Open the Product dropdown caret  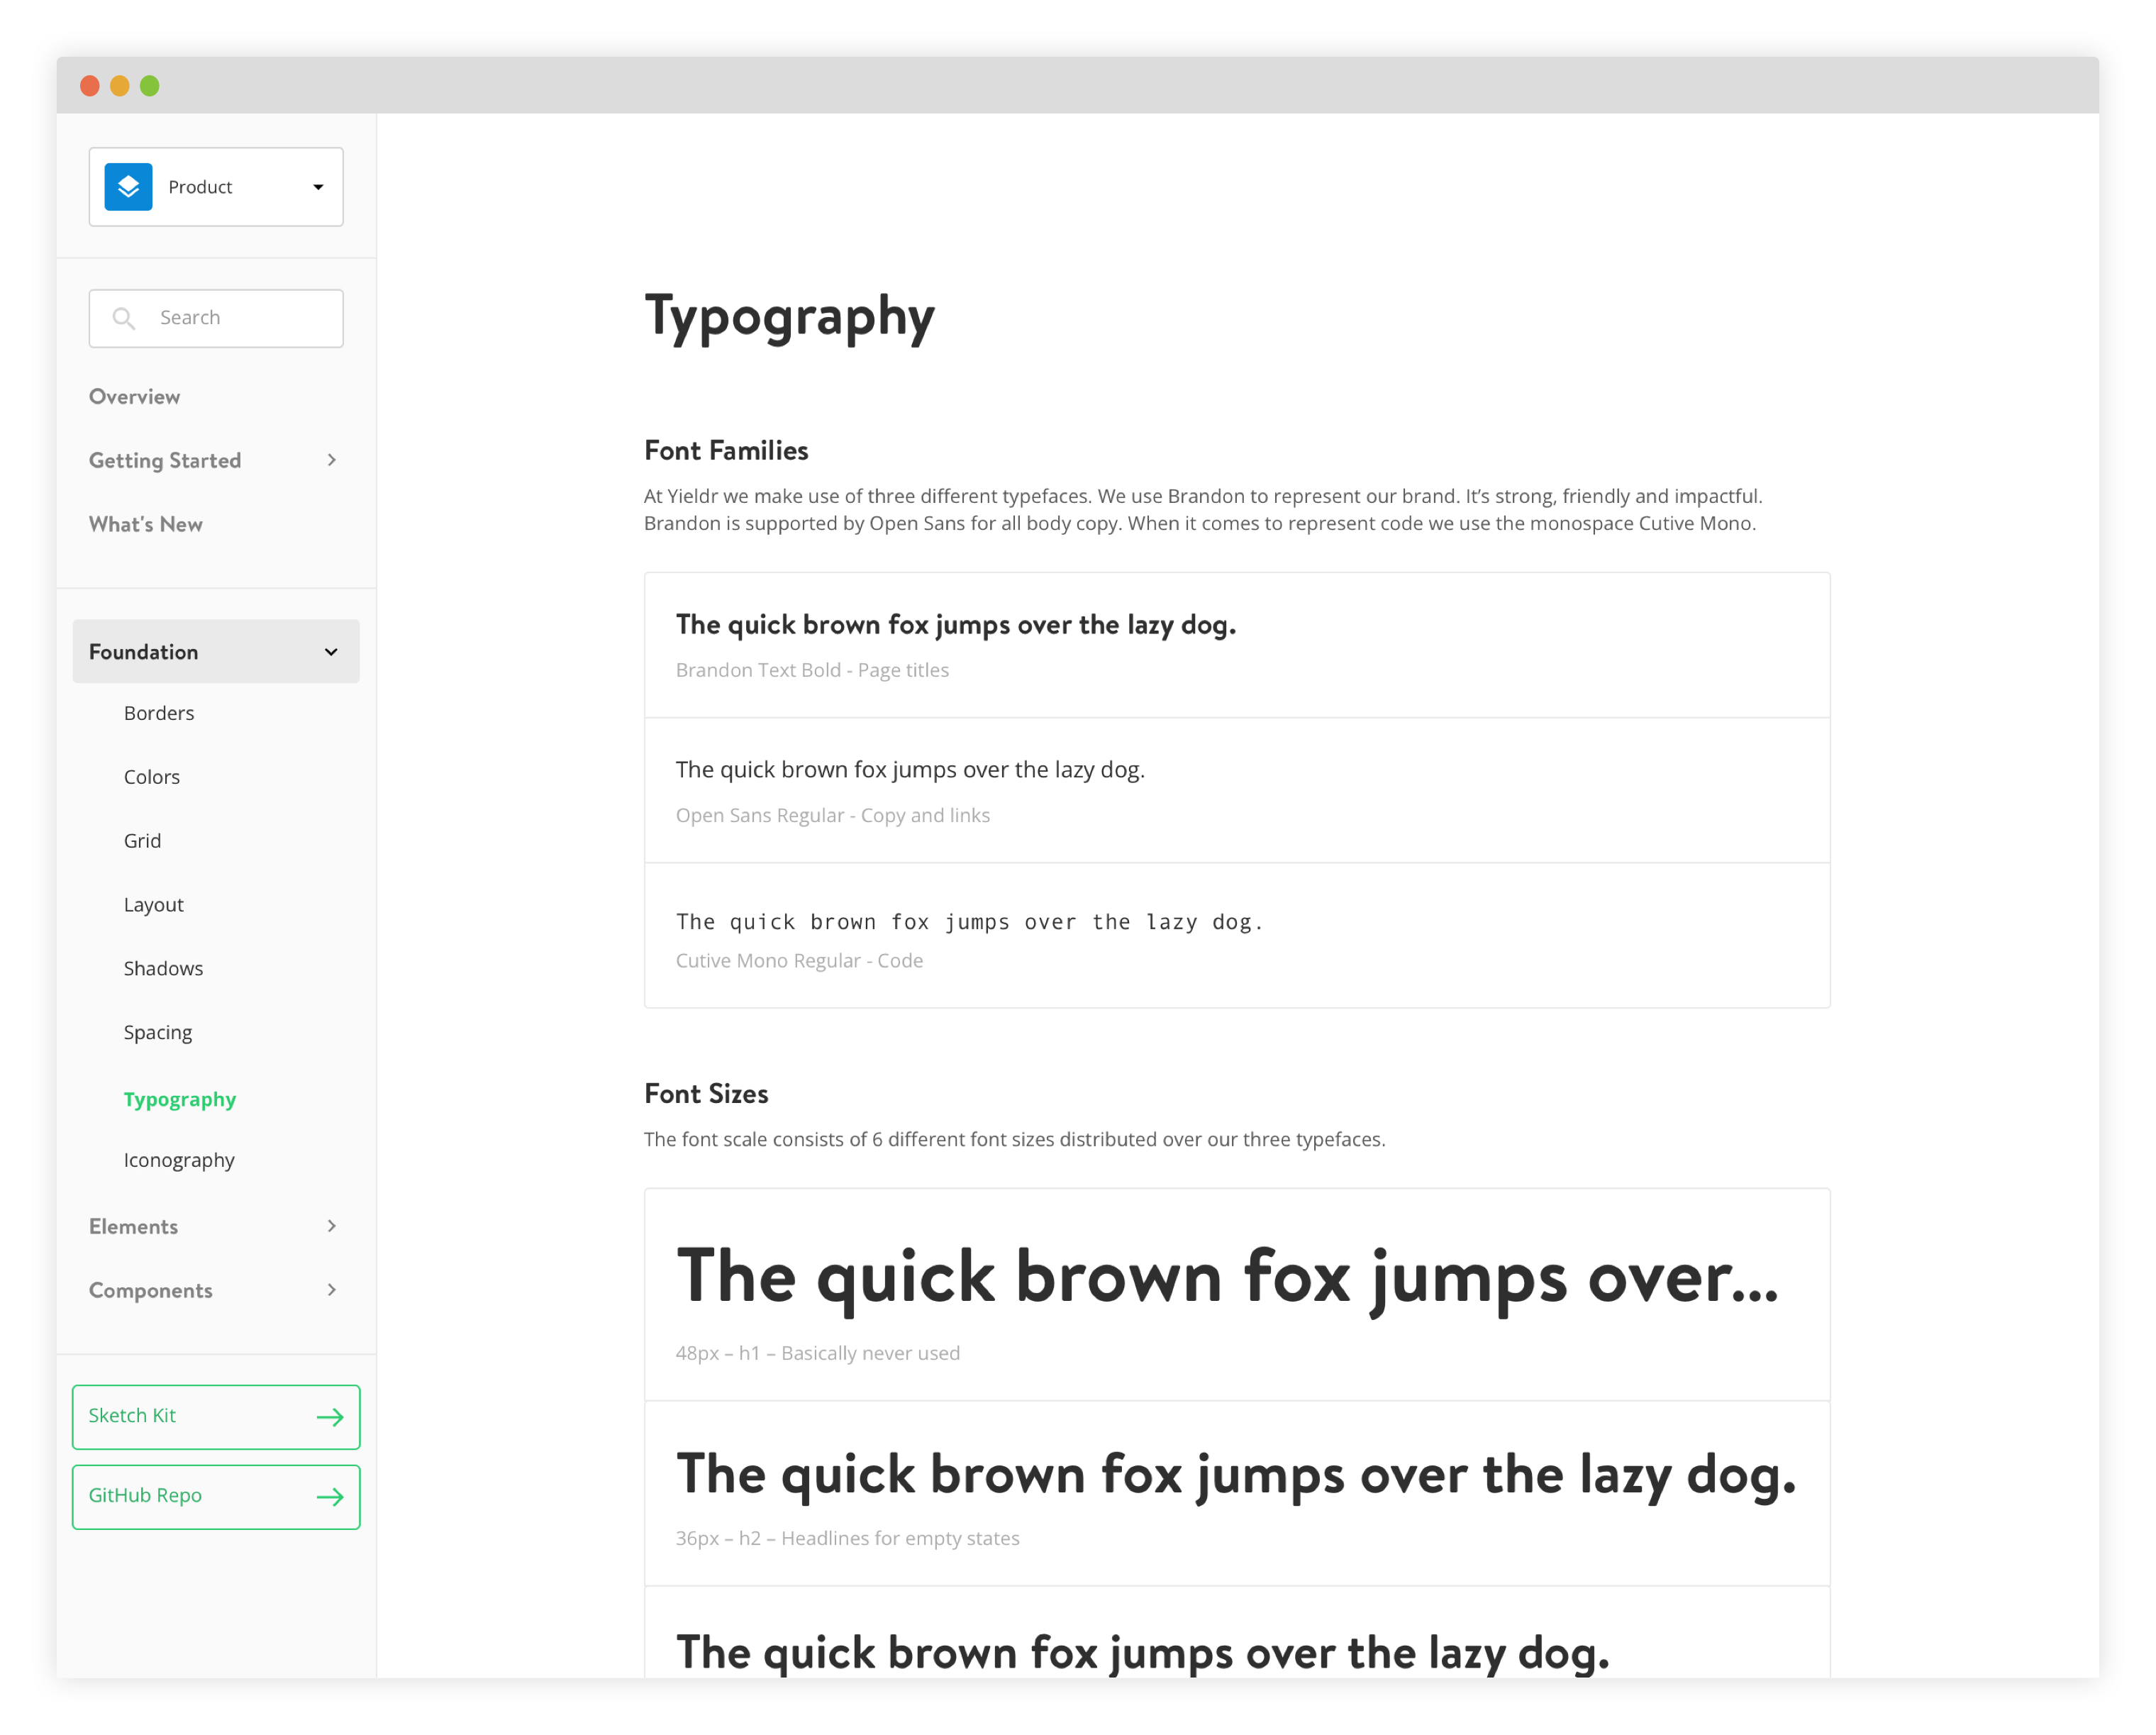(318, 187)
